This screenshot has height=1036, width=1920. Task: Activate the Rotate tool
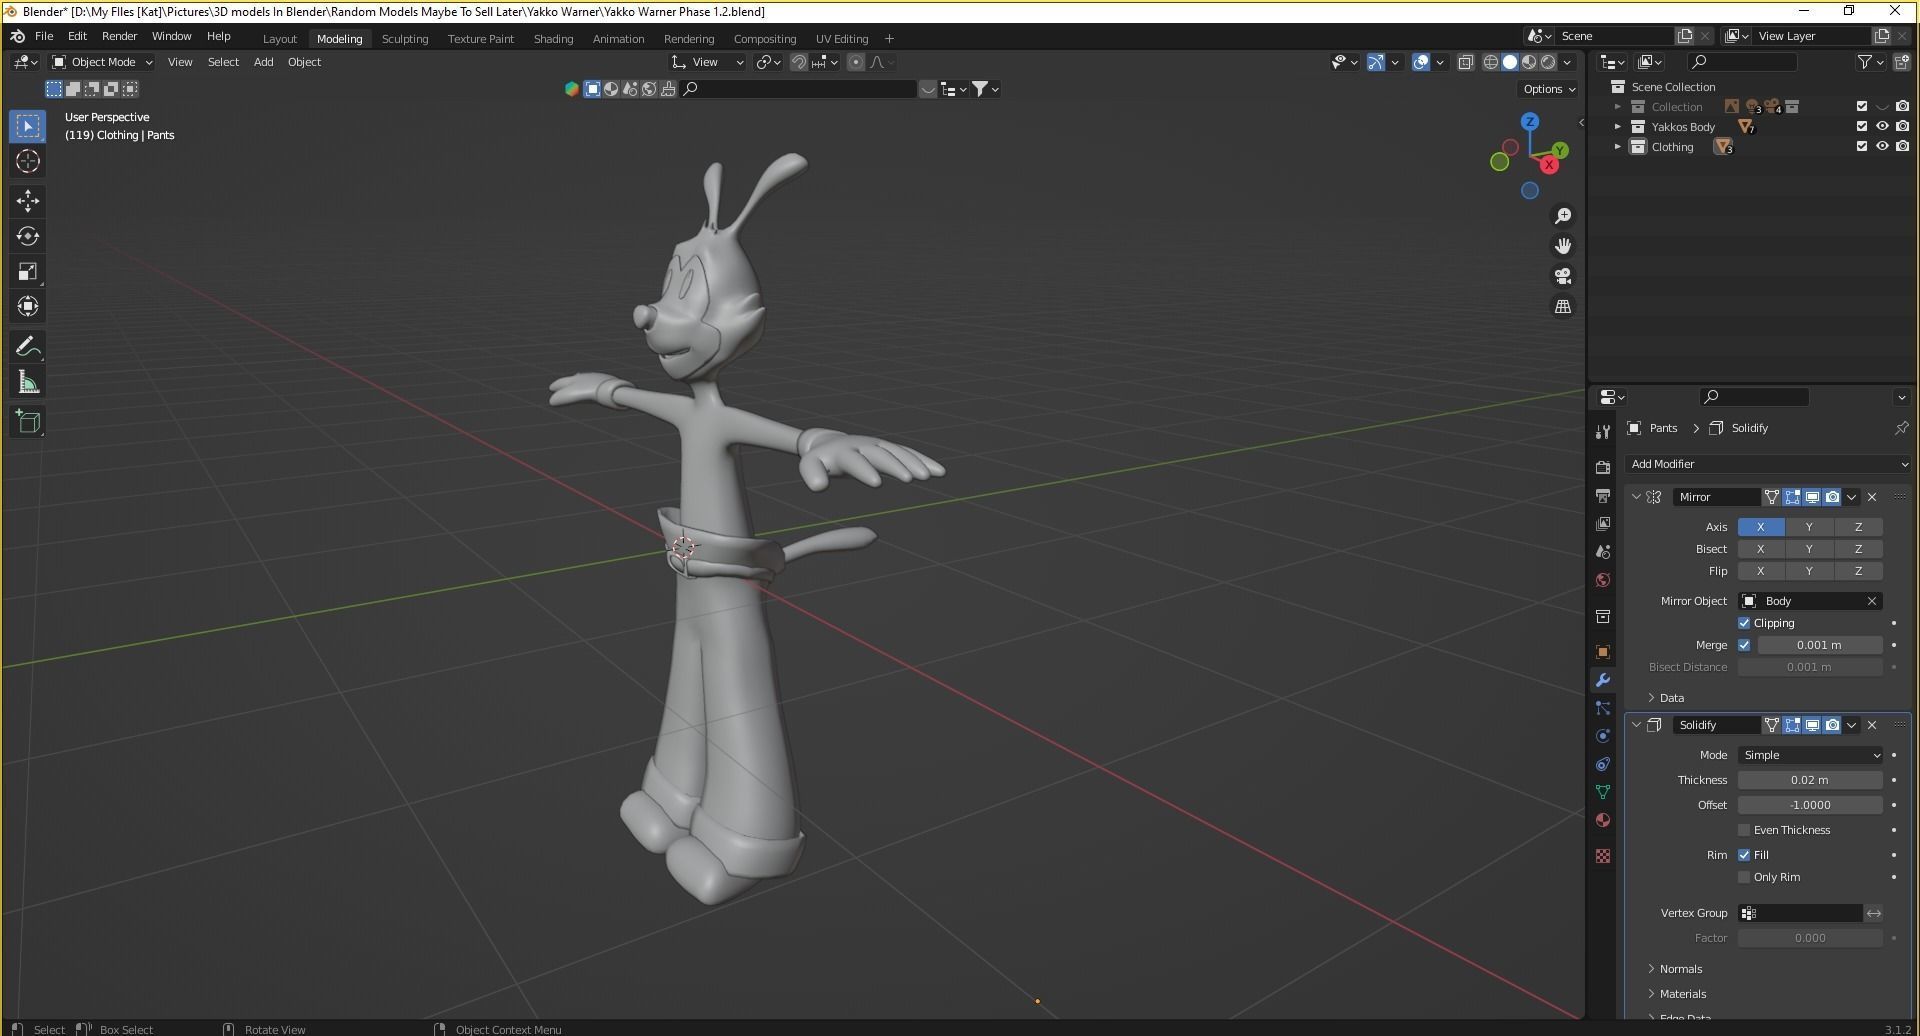pos(28,236)
